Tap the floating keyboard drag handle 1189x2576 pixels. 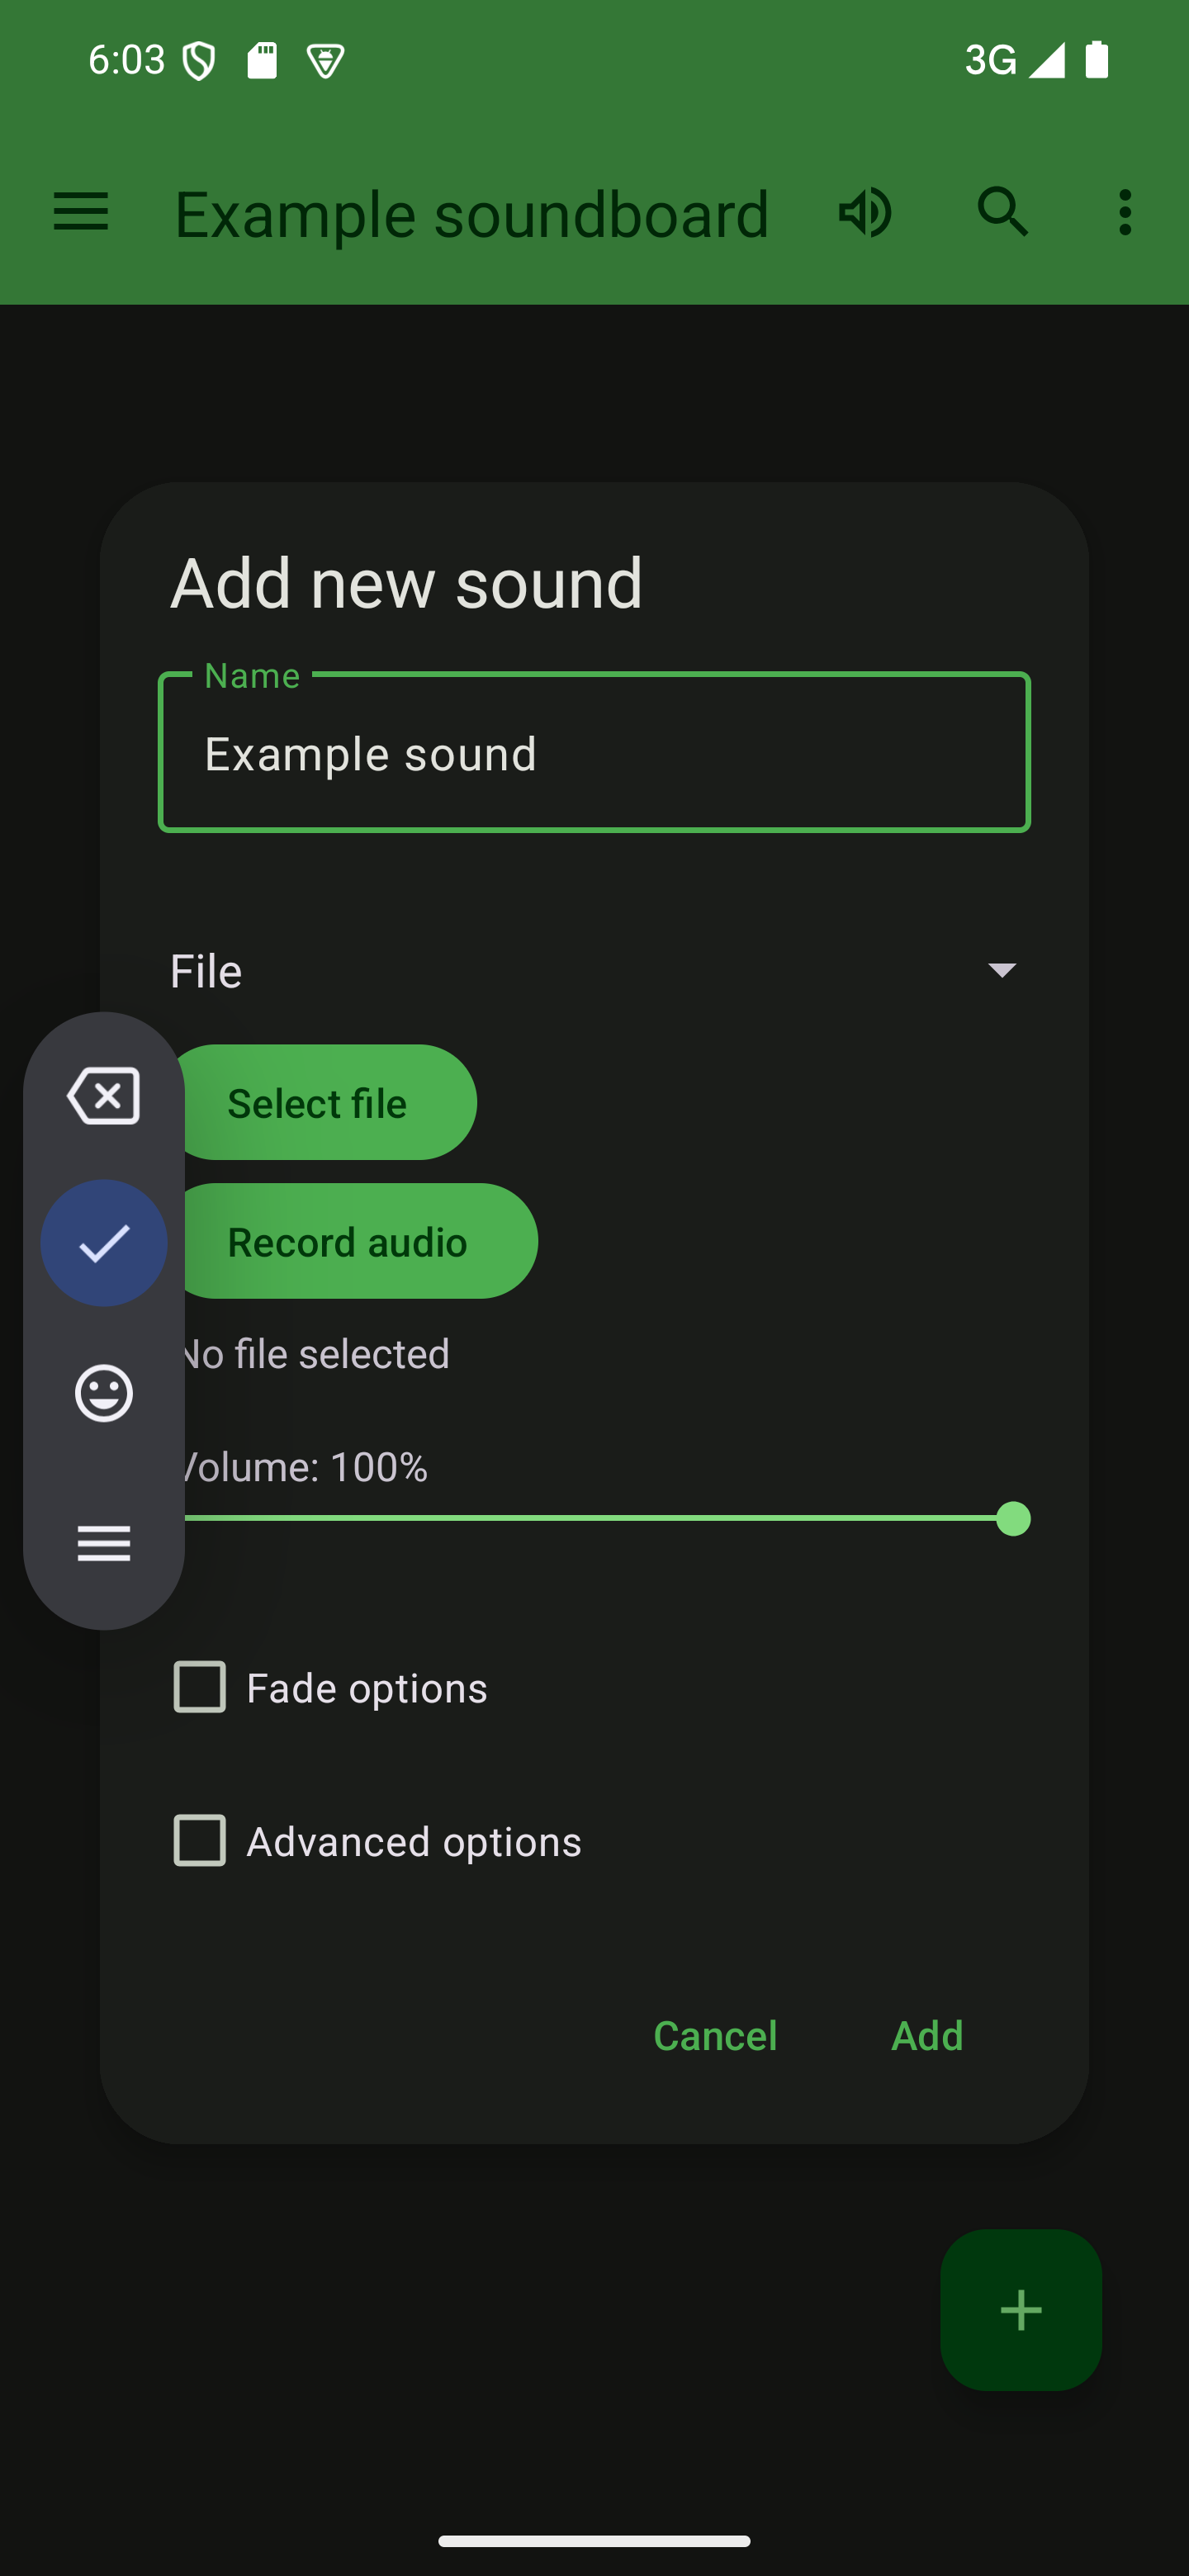[104, 1543]
